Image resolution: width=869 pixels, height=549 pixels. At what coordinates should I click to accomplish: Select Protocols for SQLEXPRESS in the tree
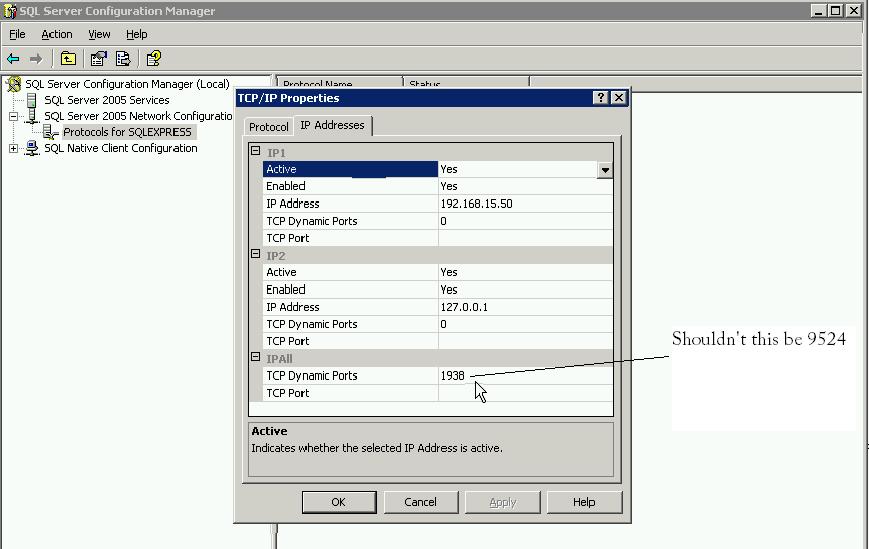[x=127, y=132]
